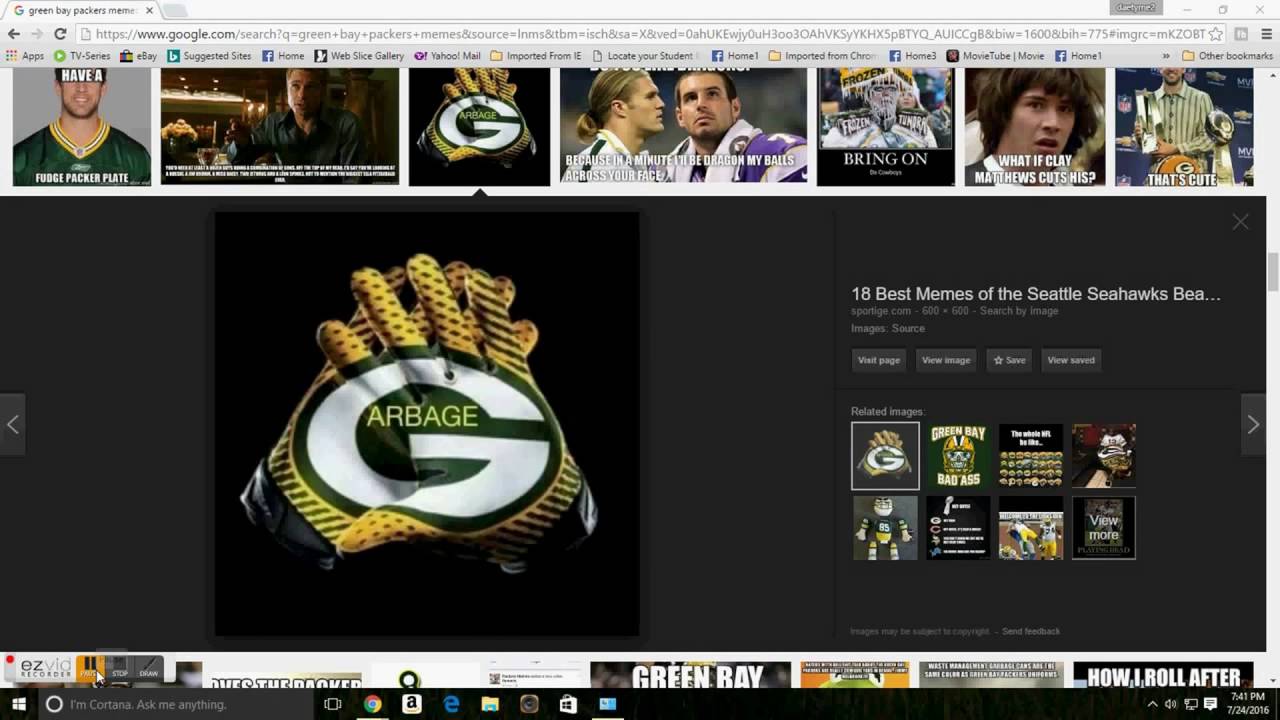Screen dimensions: 1280x720
Task: Open the Apps shortcut in bookmarks bar
Action: (x=25, y=56)
